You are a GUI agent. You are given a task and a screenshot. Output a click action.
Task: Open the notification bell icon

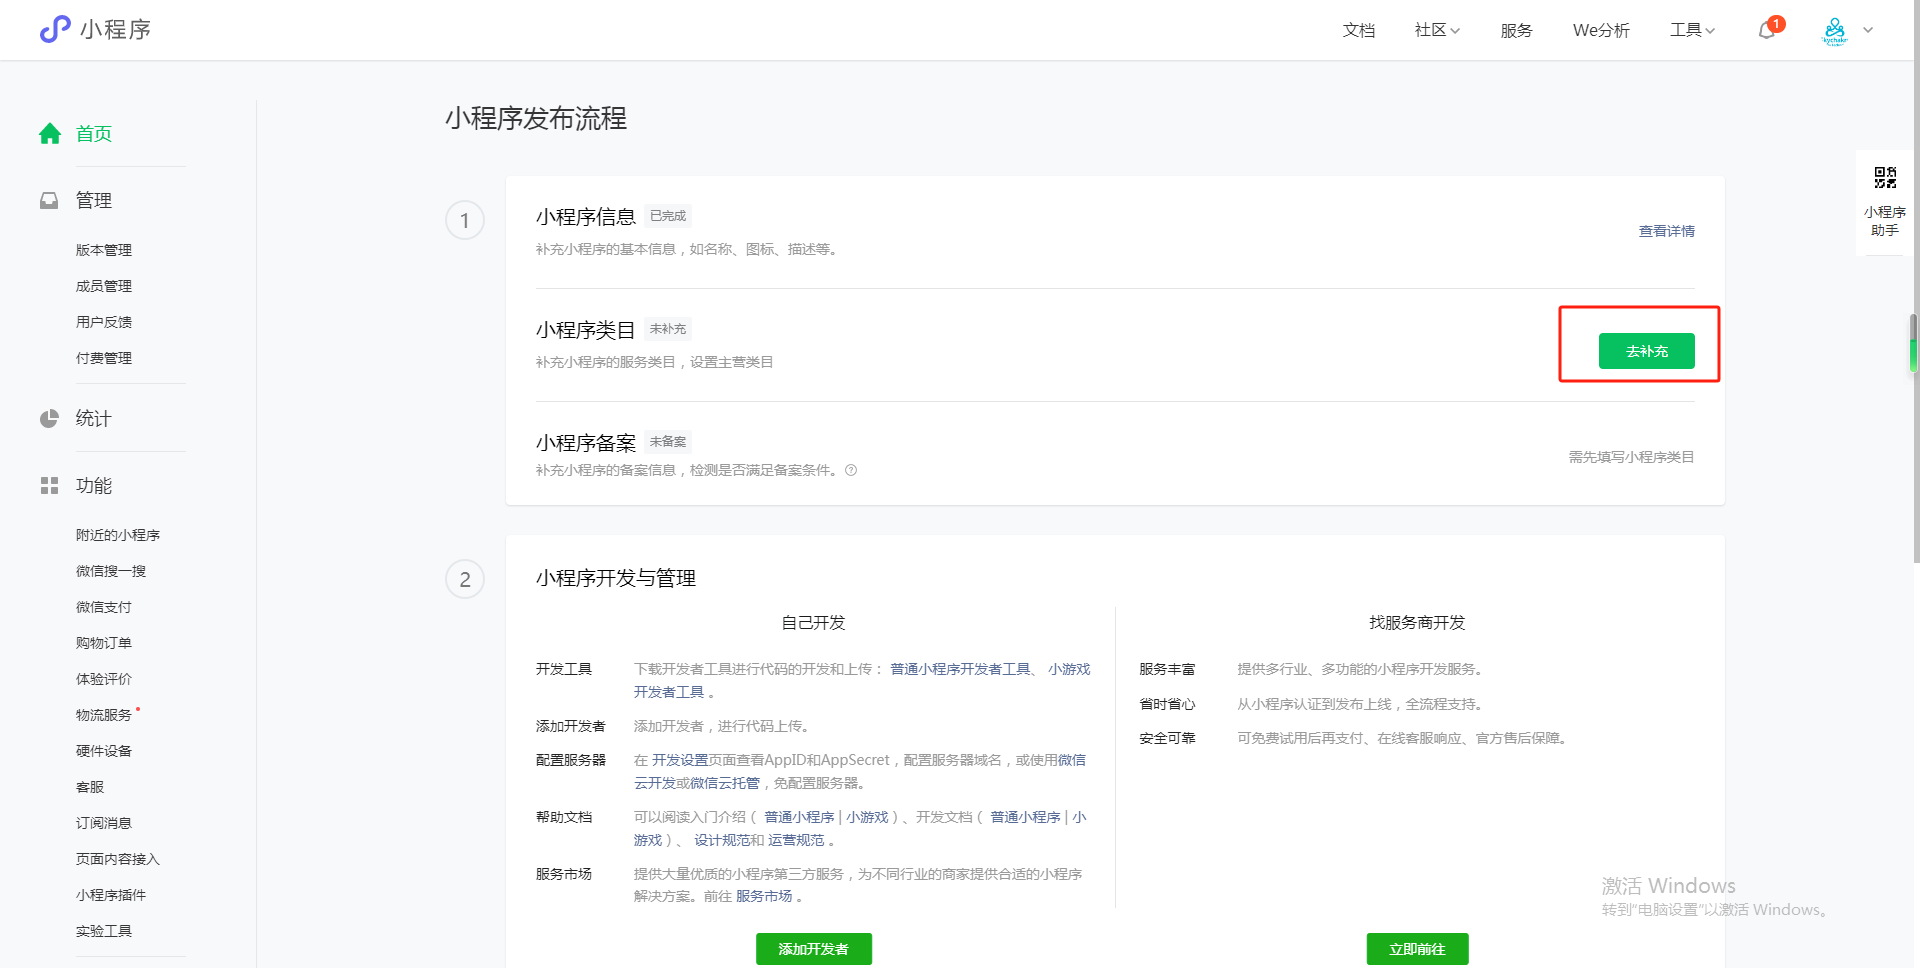tap(1767, 30)
